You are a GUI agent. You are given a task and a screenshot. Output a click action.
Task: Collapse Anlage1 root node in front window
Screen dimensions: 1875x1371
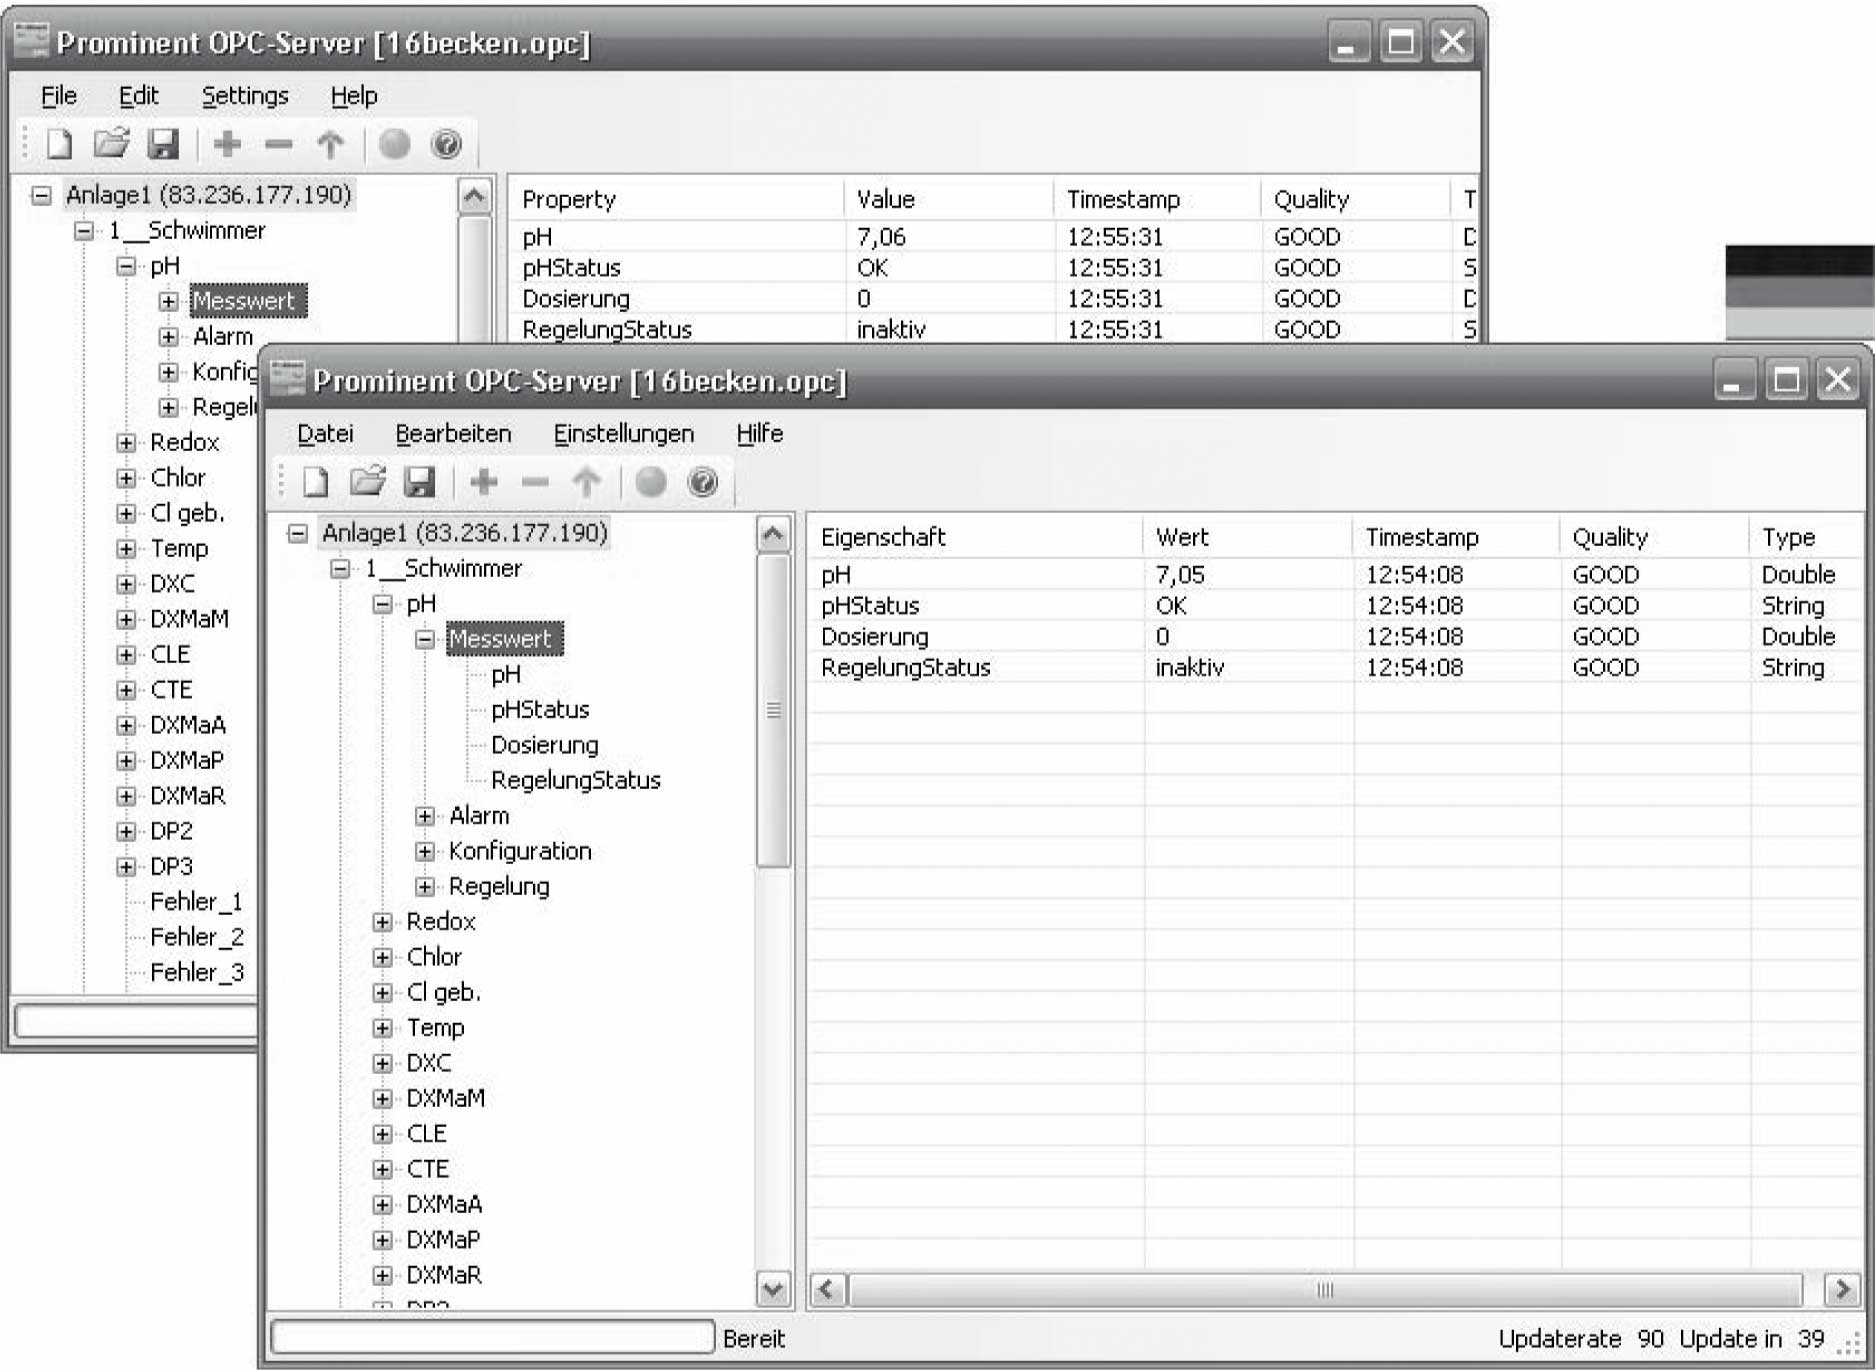(297, 533)
